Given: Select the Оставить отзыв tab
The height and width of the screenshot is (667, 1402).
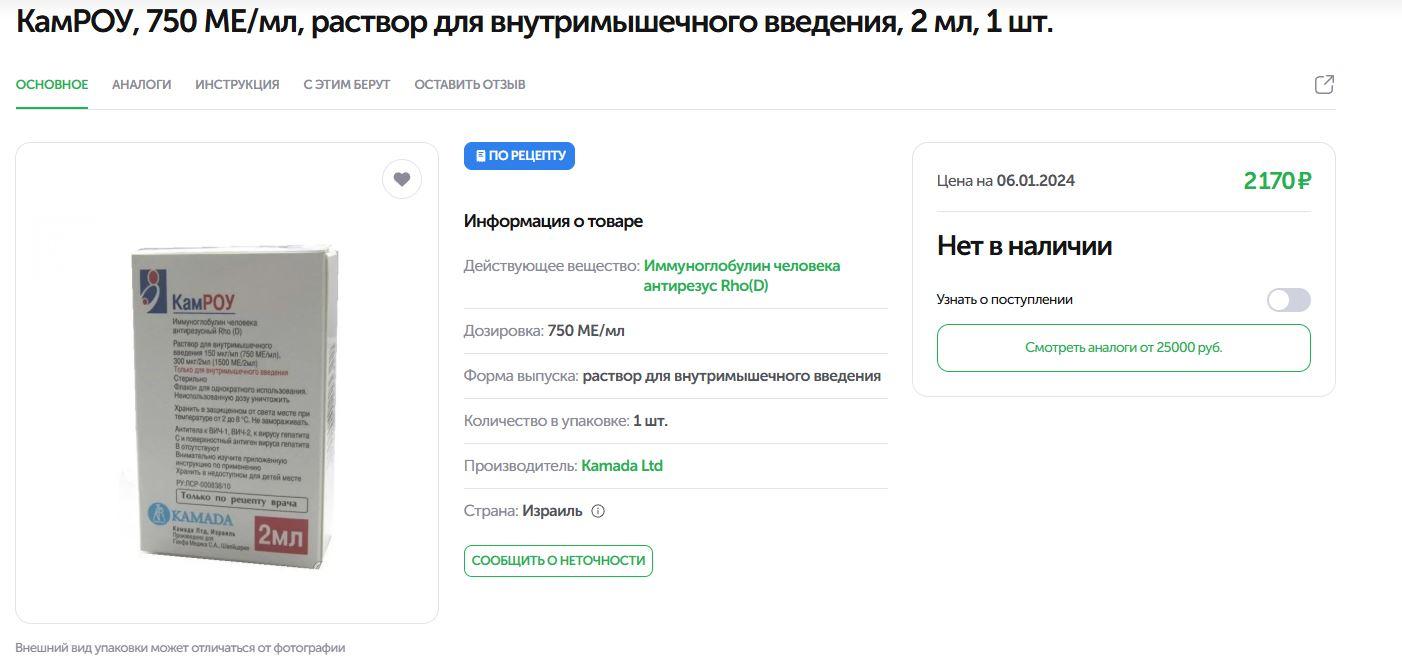Looking at the screenshot, I should pos(470,85).
